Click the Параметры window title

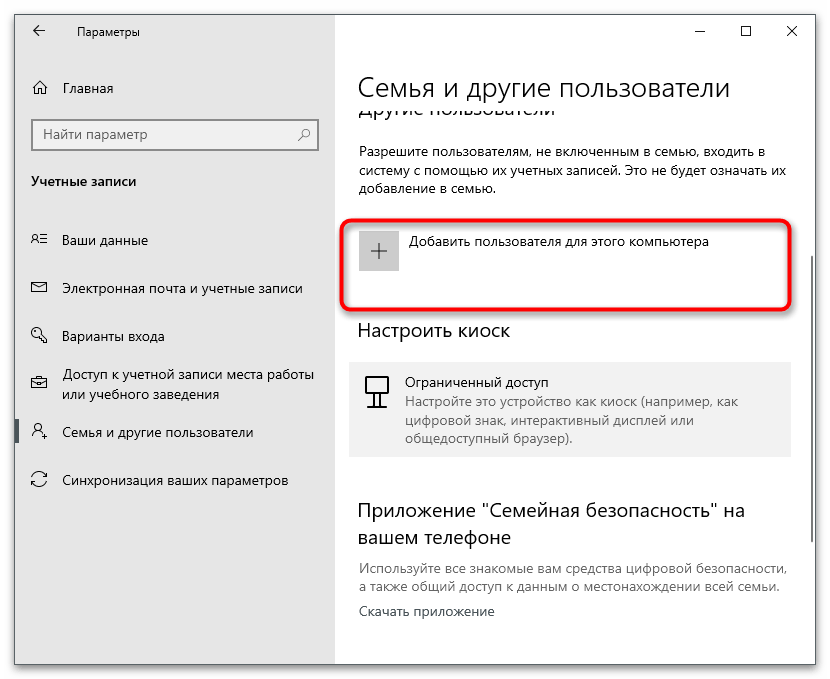coord(108,32)
